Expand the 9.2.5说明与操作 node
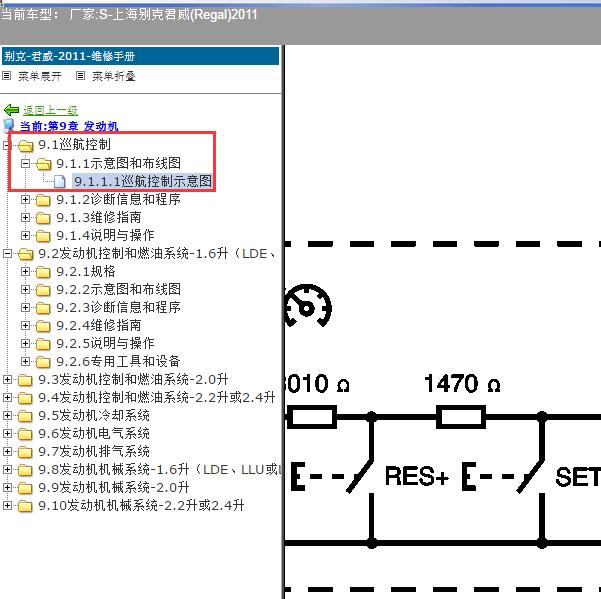The width and height of the screenshot is (601, 599). tap(25, 343)
